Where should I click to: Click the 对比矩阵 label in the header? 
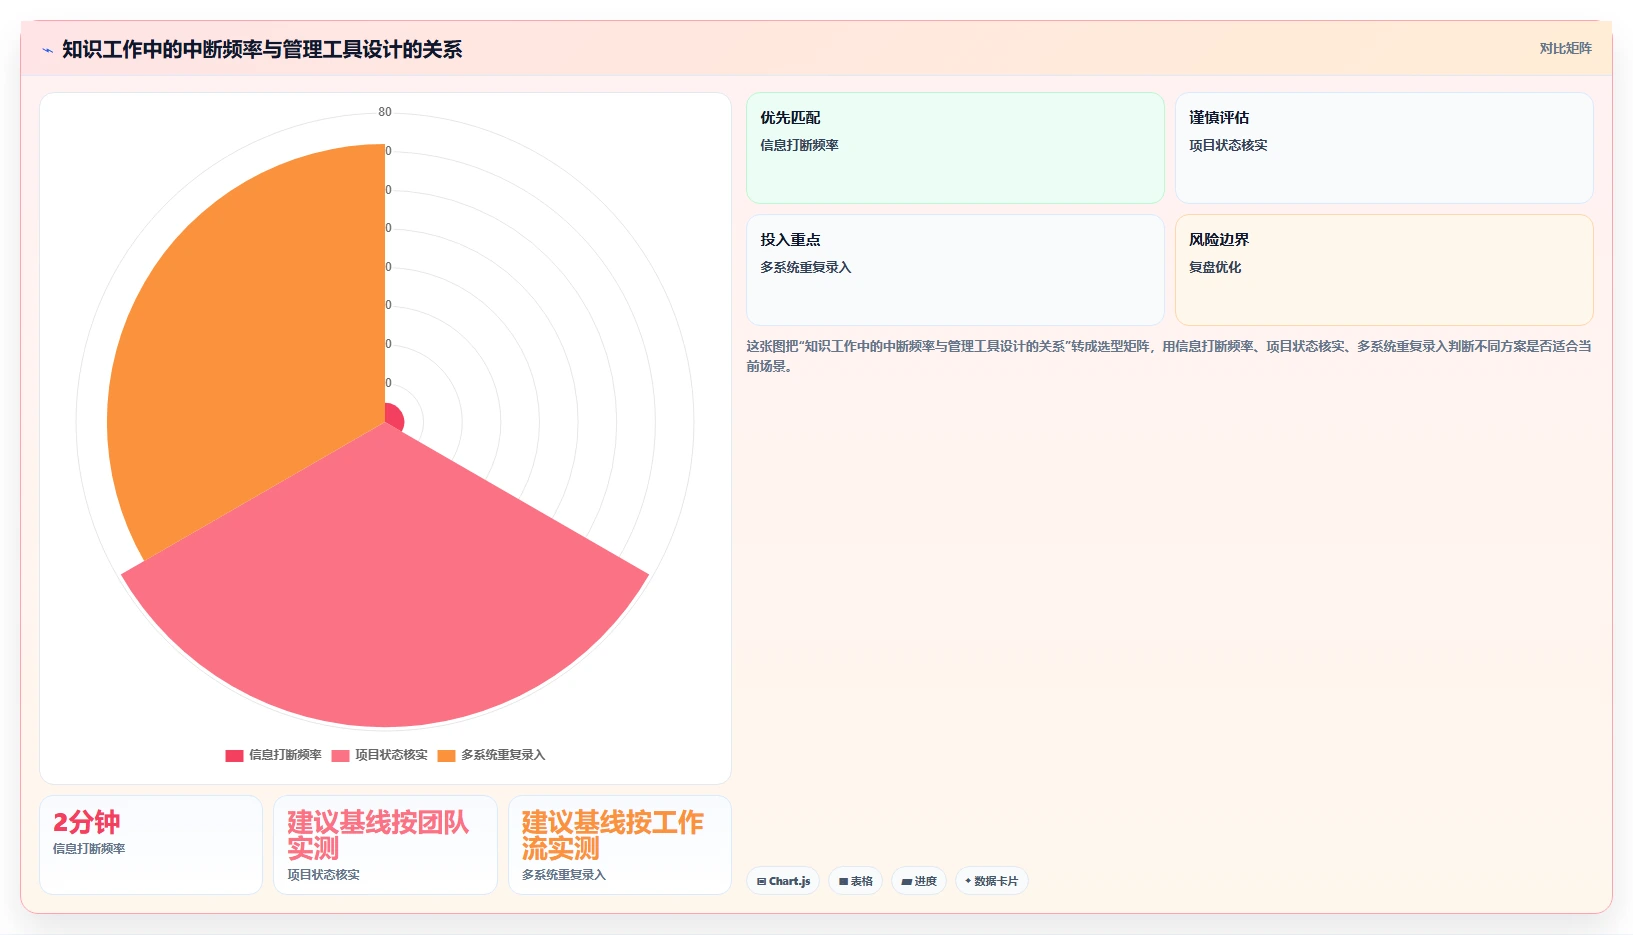click(1565, 48)
